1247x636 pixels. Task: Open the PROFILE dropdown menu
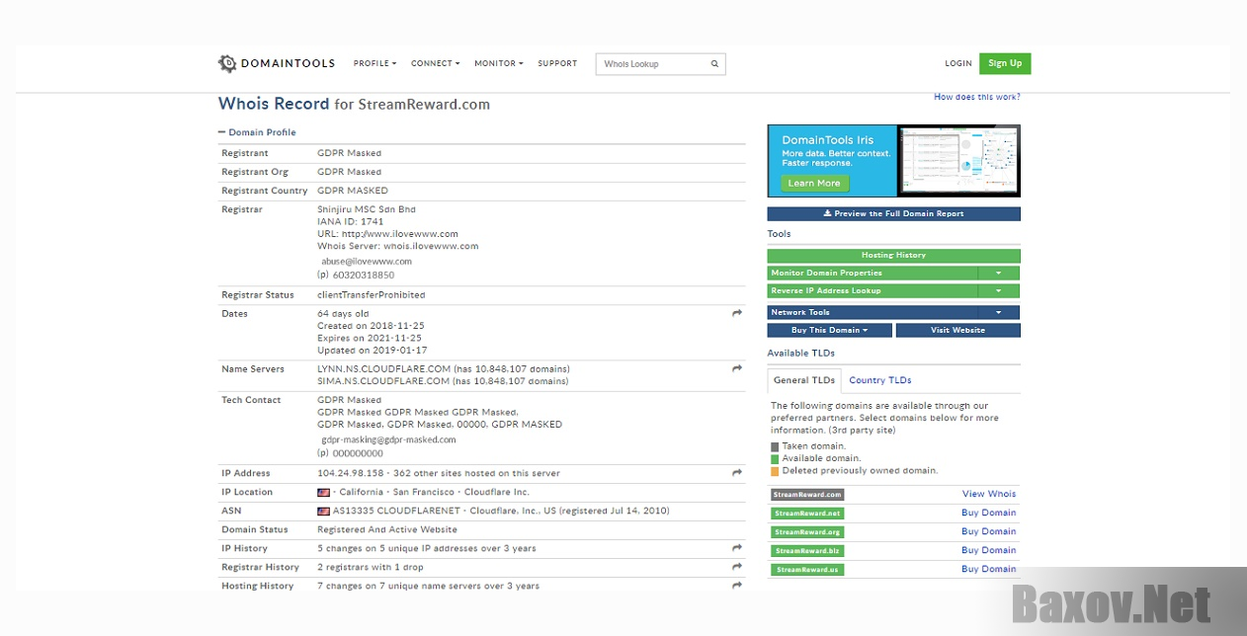pos(375,64)
